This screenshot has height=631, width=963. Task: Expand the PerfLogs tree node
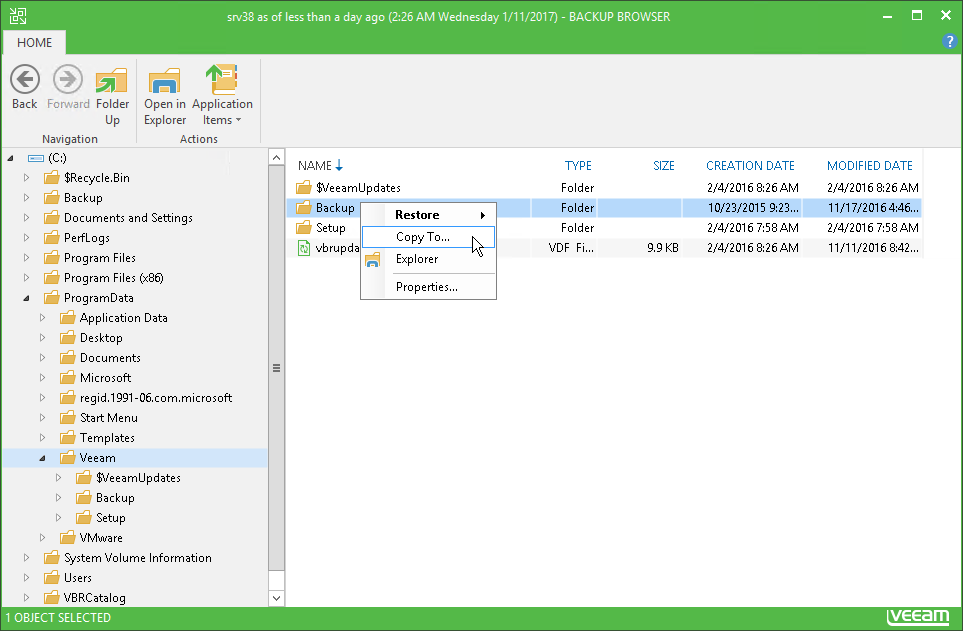26,238
